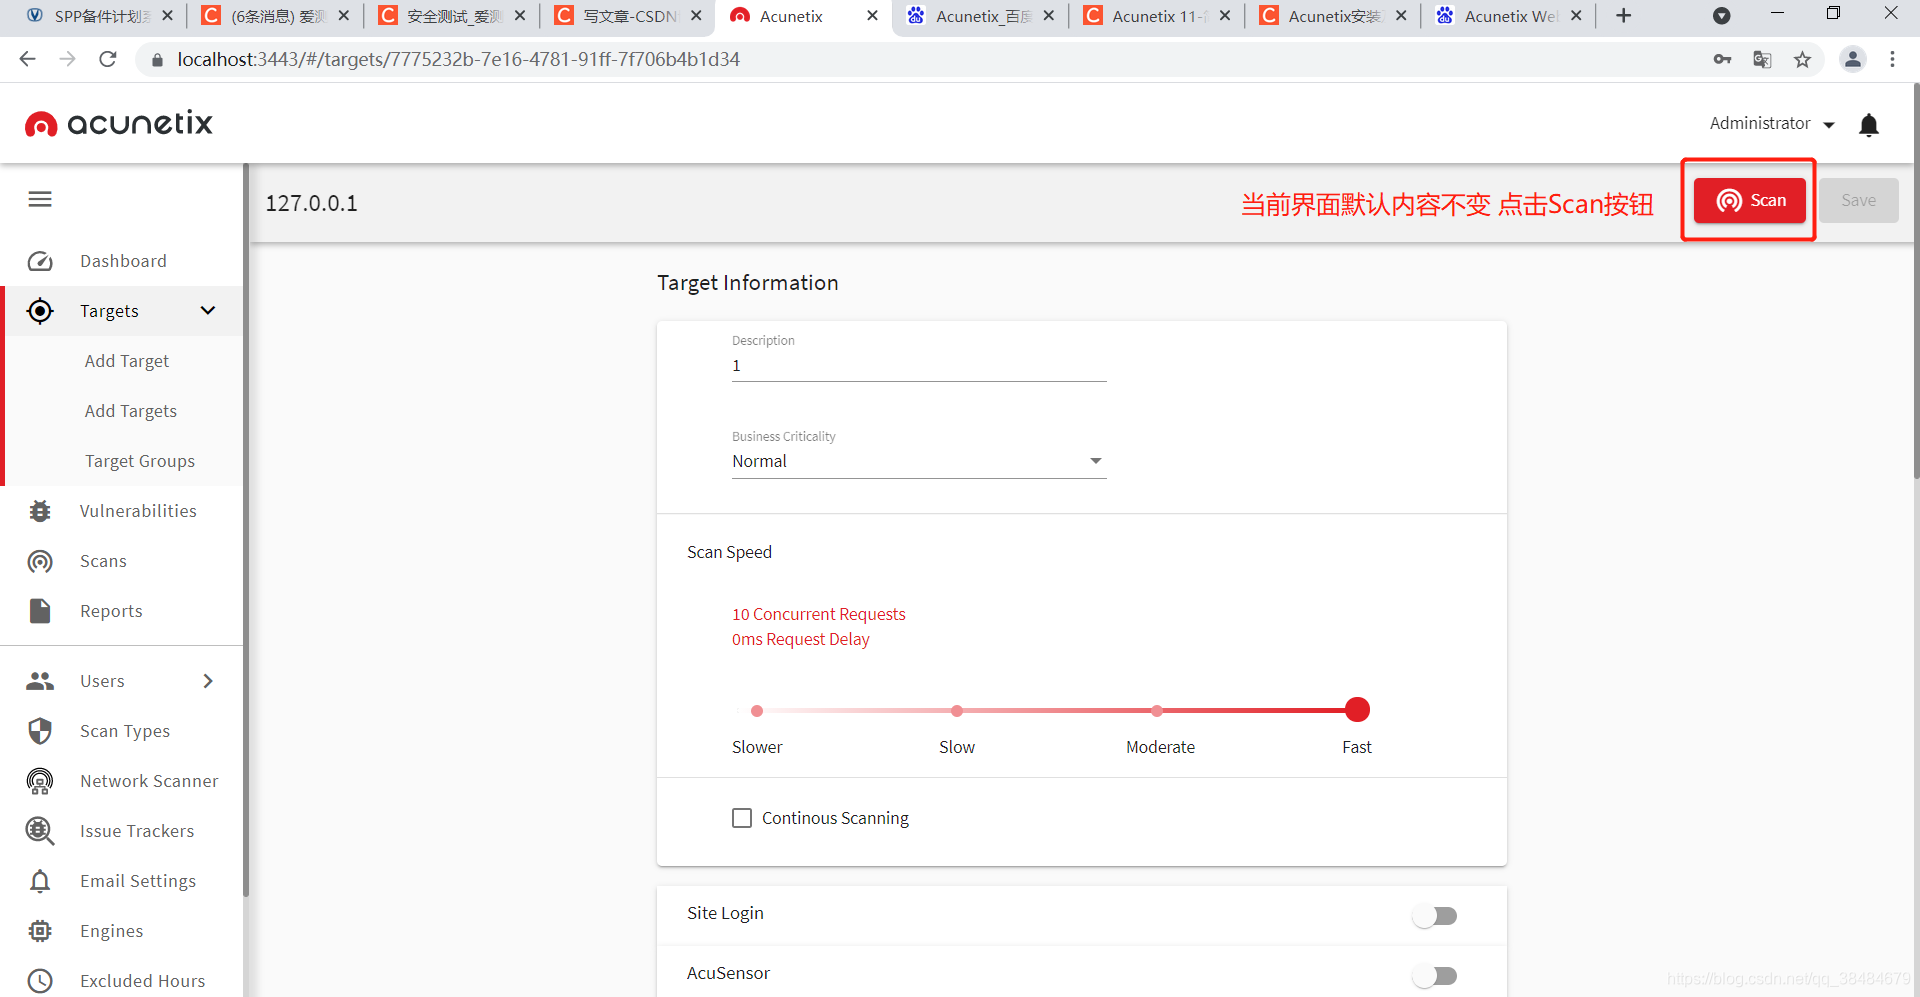Toggle the Site Login switch

click(1435, 916)
